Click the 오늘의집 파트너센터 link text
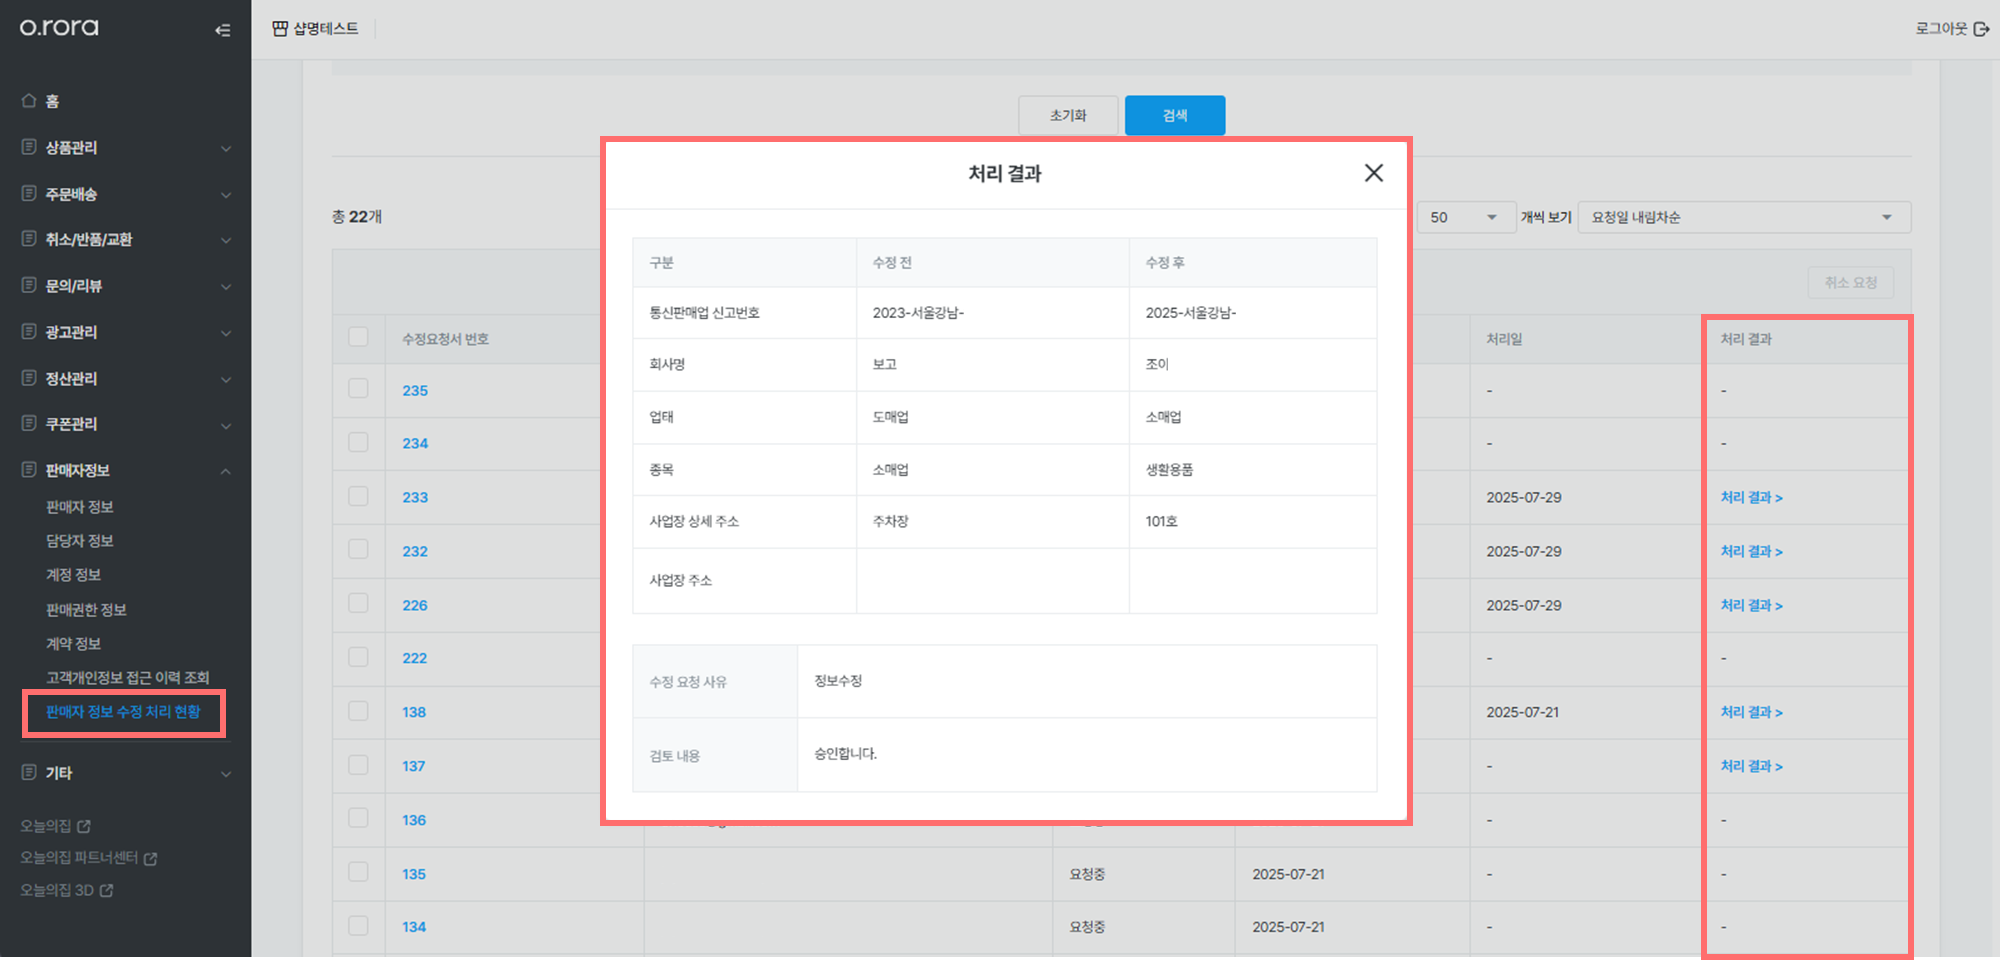Image resolution: width=2000 pixels, height=960 pixels. click(79, 858)
